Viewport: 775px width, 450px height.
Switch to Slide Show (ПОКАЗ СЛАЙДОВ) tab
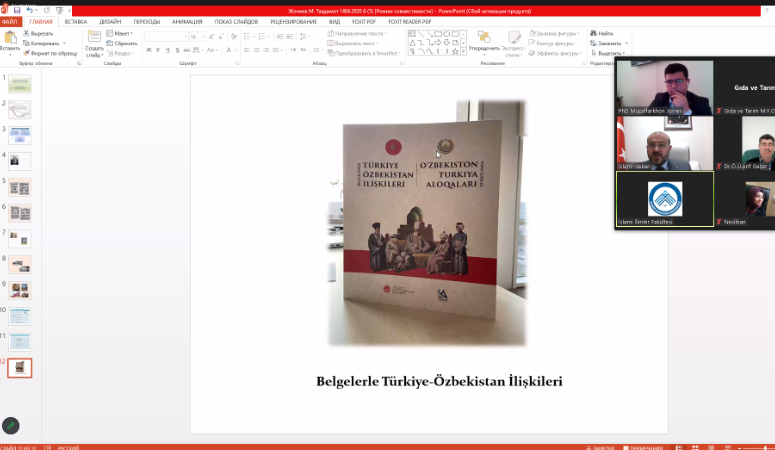click(236, 22)
